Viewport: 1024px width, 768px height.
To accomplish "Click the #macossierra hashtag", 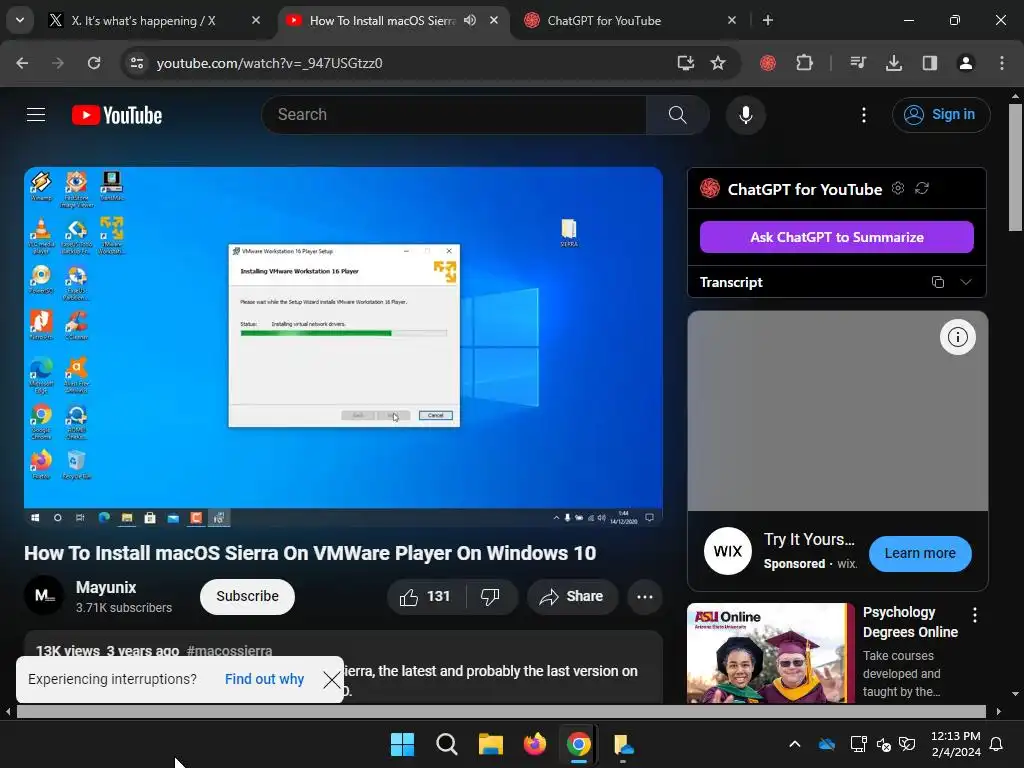I will tap(229, 650).
